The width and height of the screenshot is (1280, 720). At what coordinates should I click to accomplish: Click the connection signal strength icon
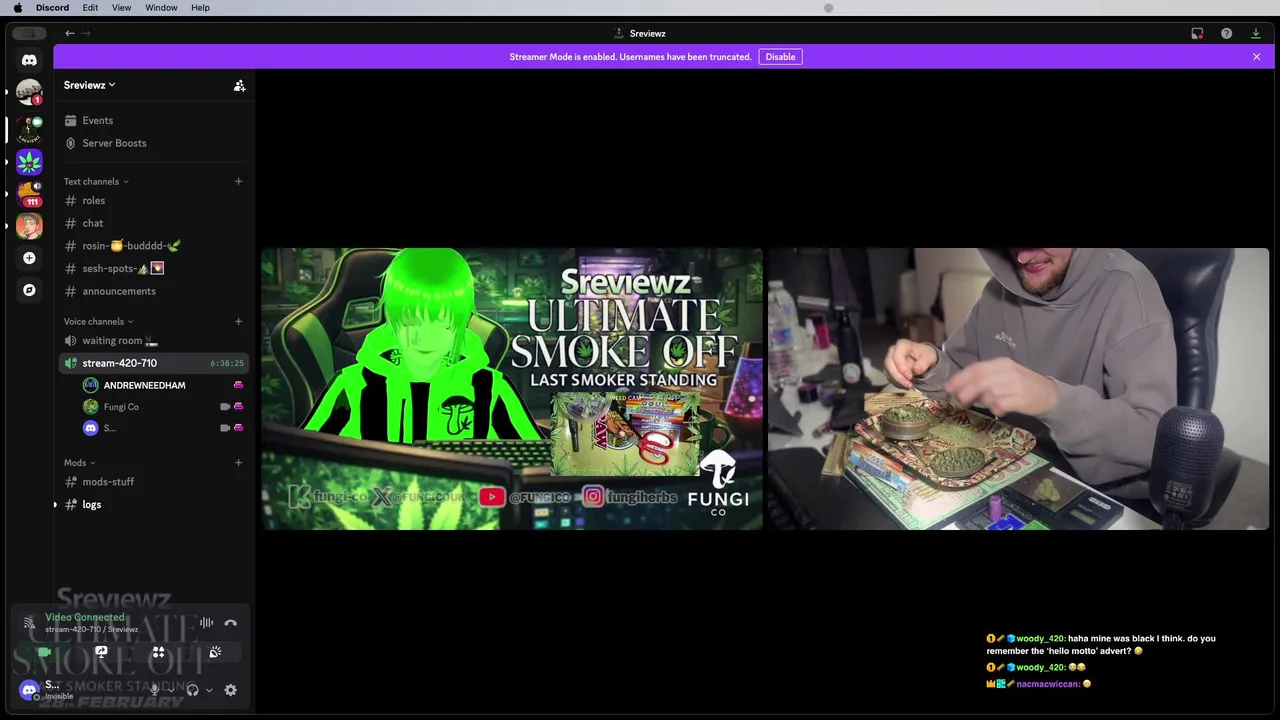click(x=29, y=623)
